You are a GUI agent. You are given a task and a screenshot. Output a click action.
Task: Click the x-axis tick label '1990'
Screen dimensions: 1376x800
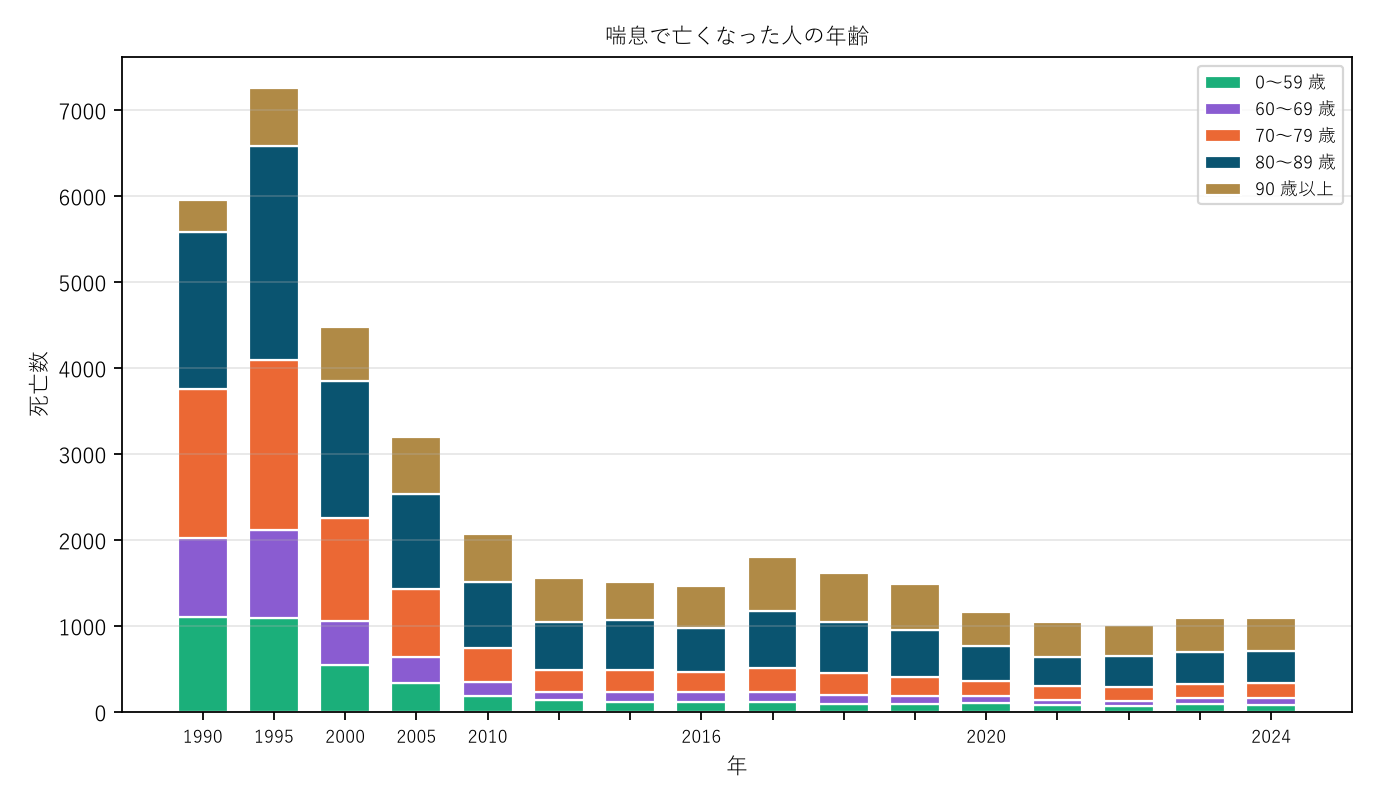(203, 738)
